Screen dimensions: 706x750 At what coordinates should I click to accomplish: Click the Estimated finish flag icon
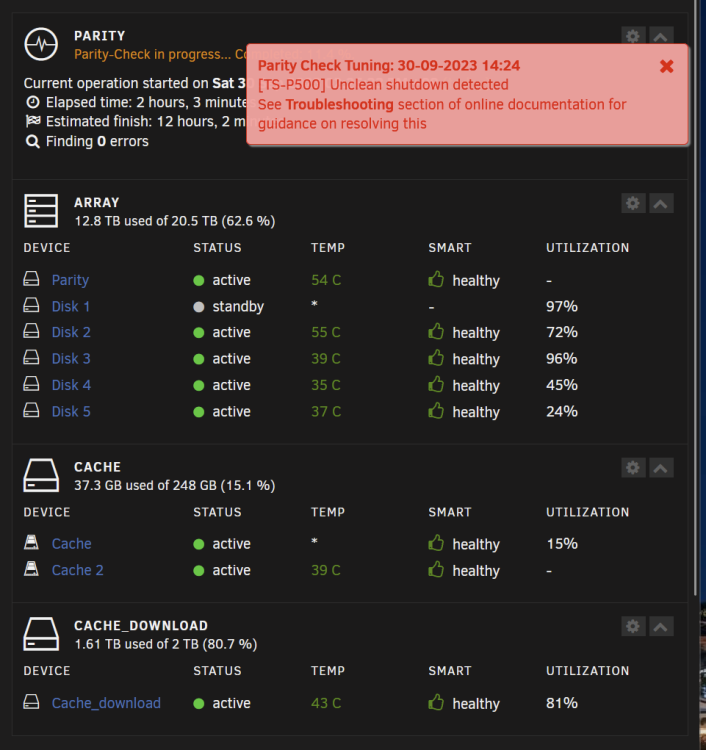pyautogui.click(x=33, y=121)
